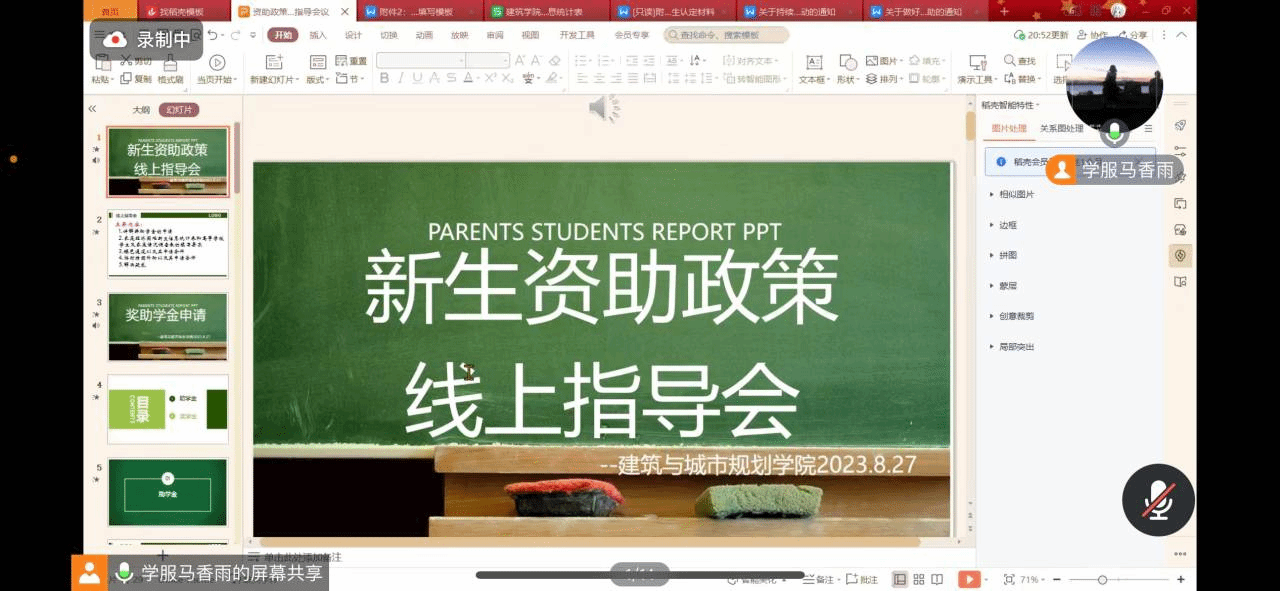Expand the 创意裁剪 section

click(x=1012, y=316)
